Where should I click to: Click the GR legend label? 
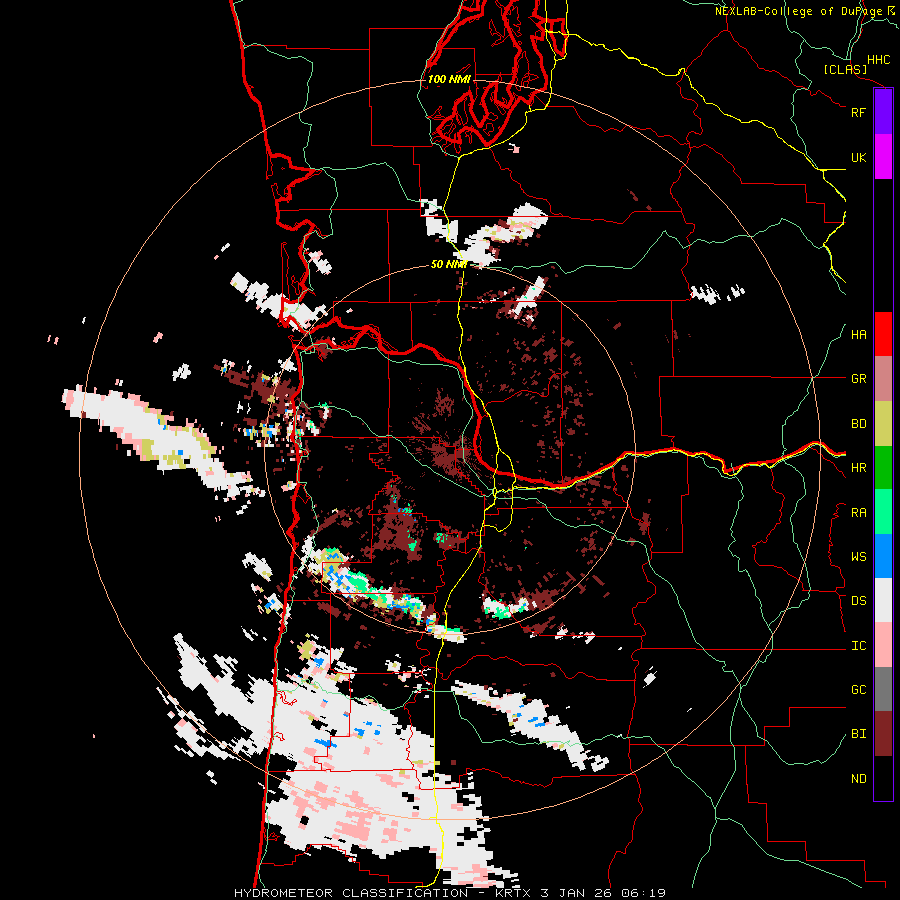[858, 379]
